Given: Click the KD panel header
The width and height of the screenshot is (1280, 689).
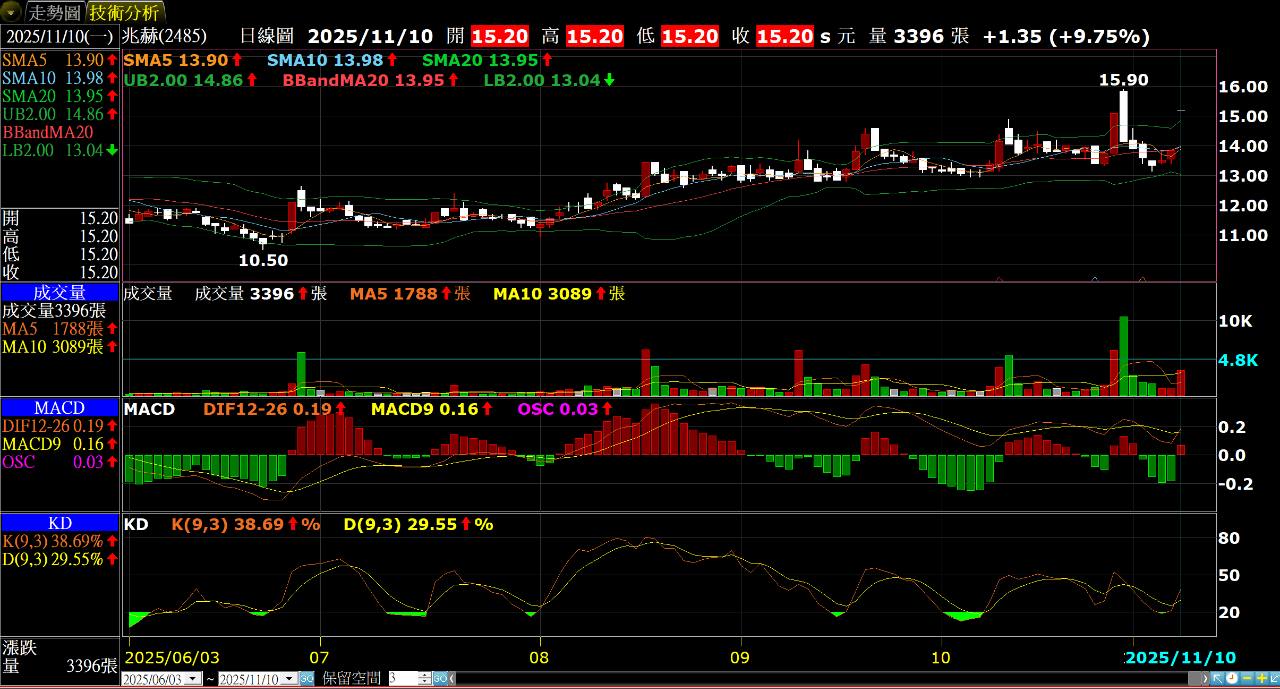Looking at the screenshot, I should coord(60,523).
